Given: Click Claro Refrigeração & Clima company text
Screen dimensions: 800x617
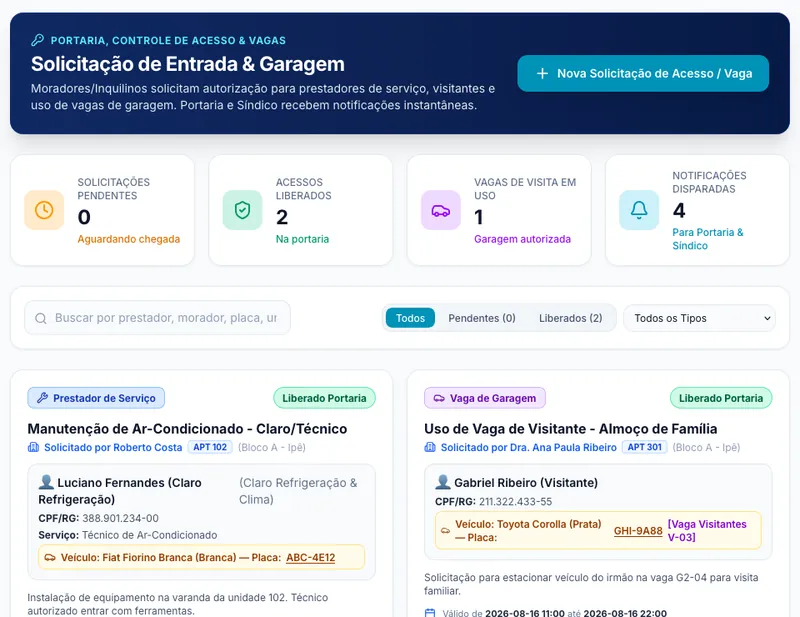Looking at the screenshot, I should (298, 491).
